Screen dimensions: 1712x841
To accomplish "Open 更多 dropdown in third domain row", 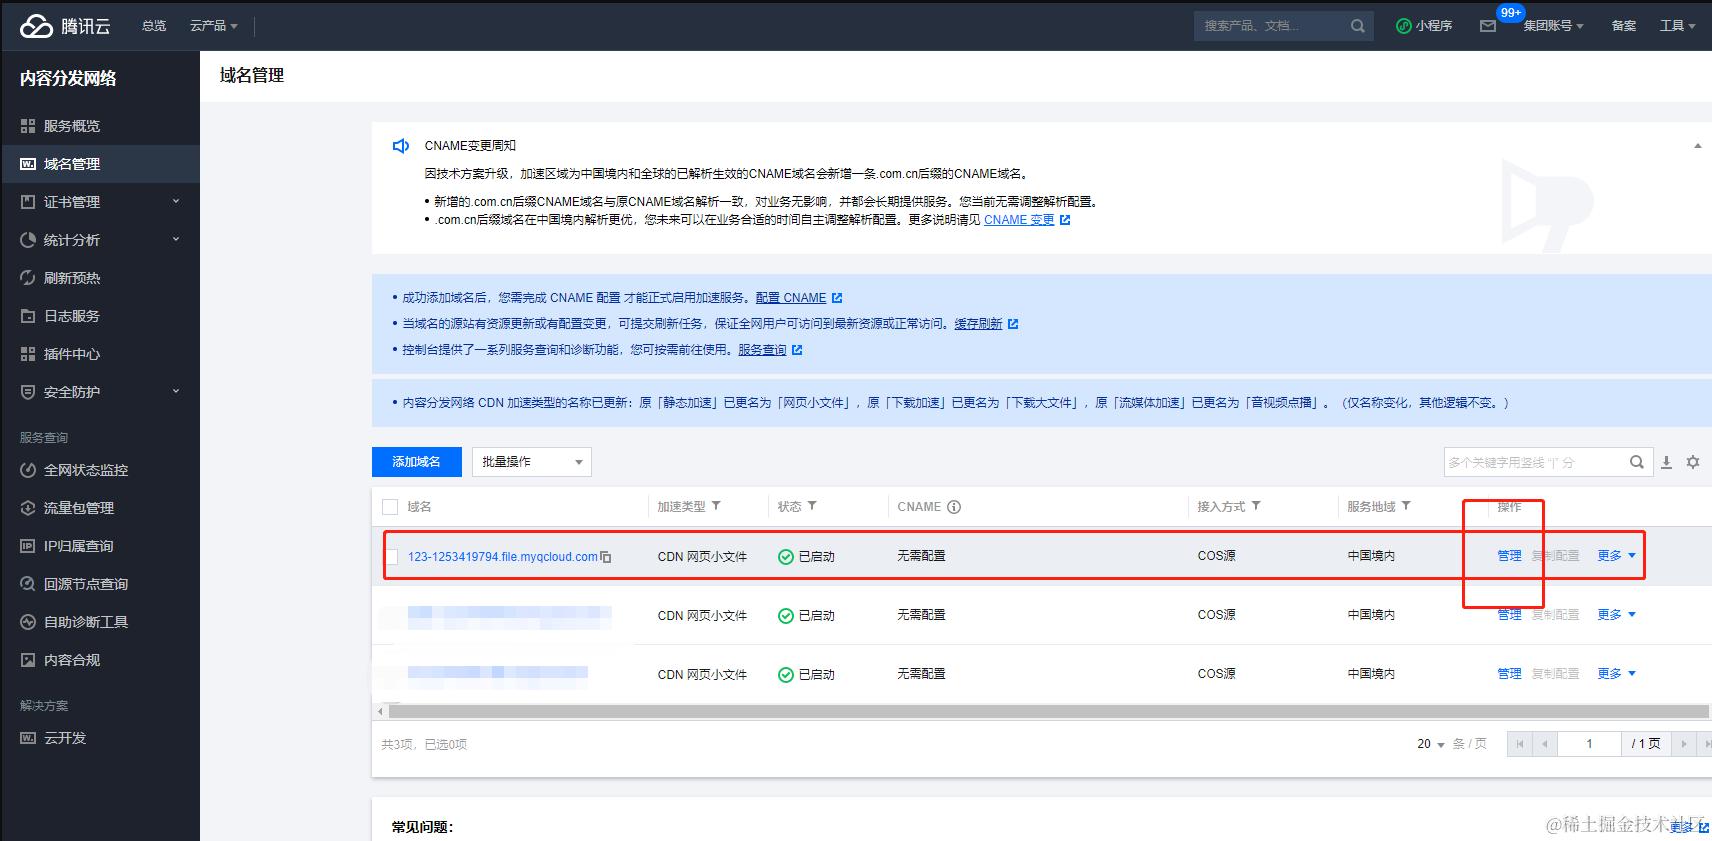I will click(x=1617, y=674).
